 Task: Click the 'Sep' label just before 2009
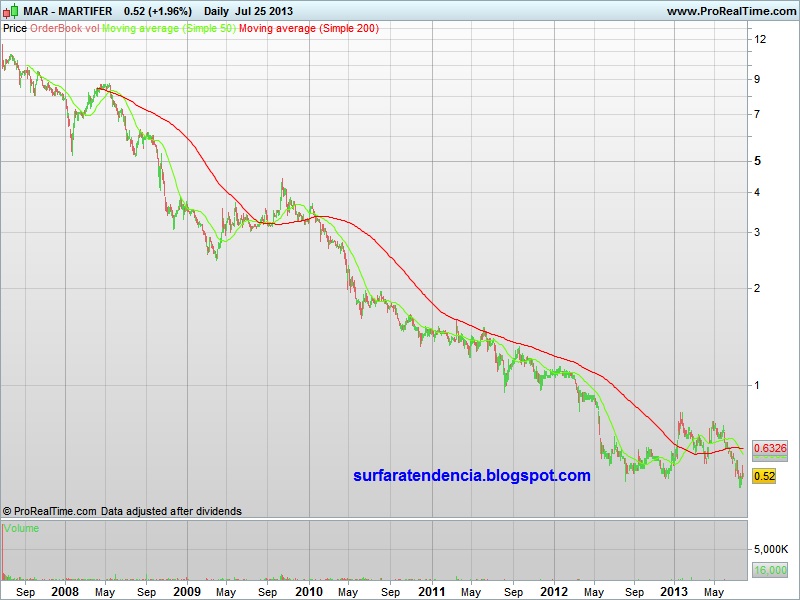(146, 592)
